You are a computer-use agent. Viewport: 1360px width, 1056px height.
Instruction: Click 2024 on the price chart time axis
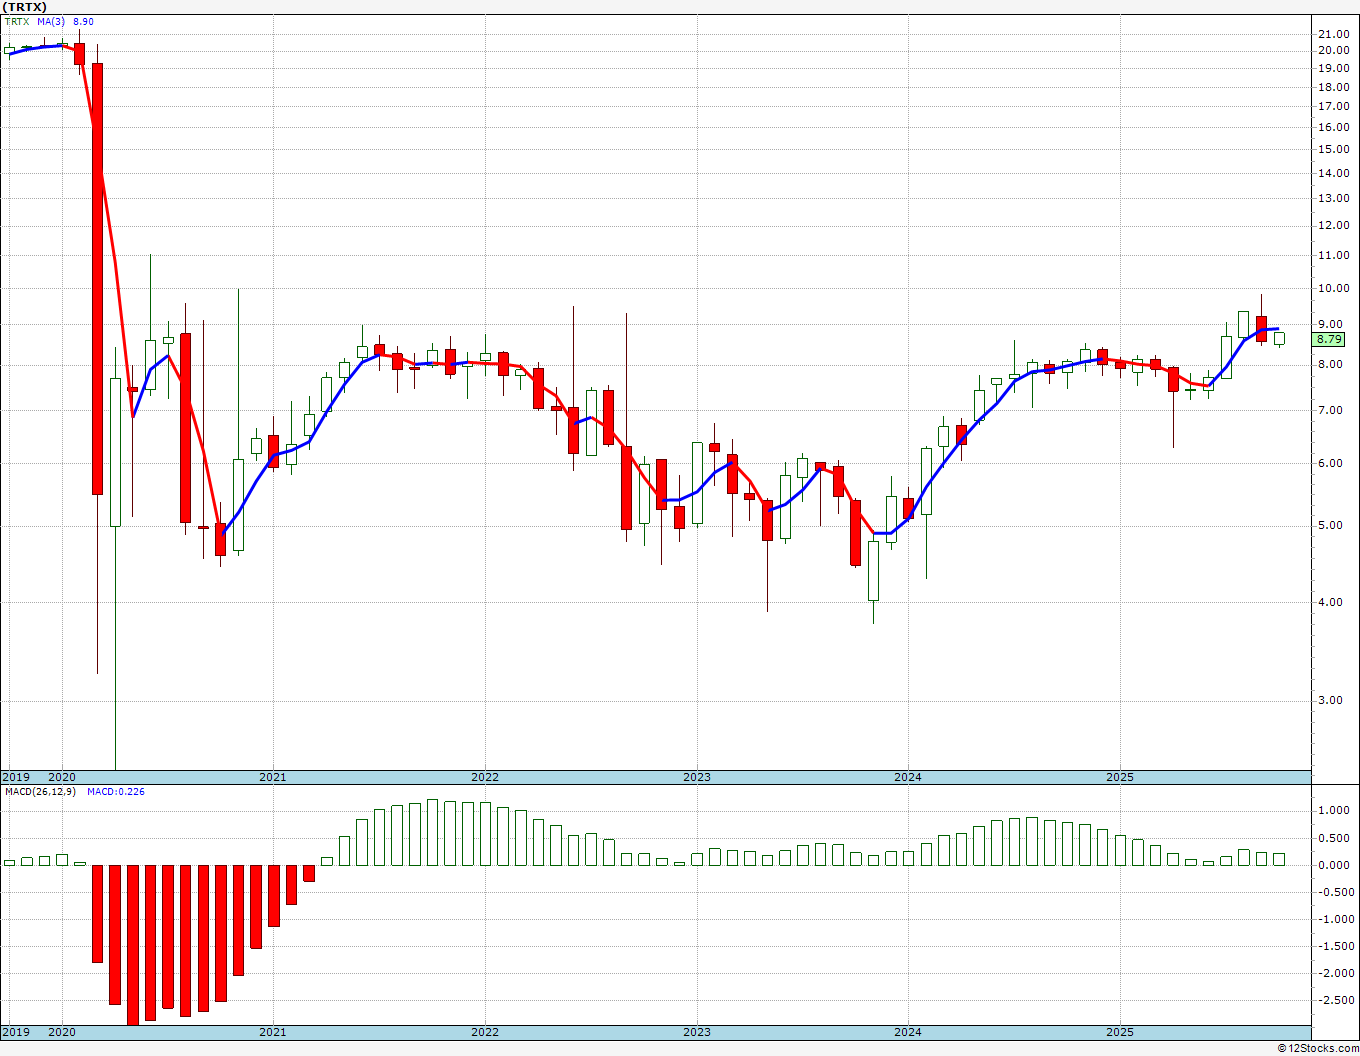coord(908,777)
